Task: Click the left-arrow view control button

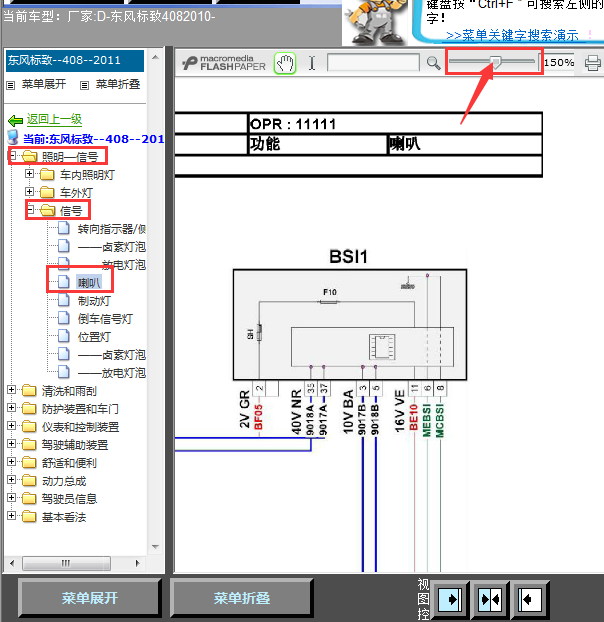Action: point(529,599)
